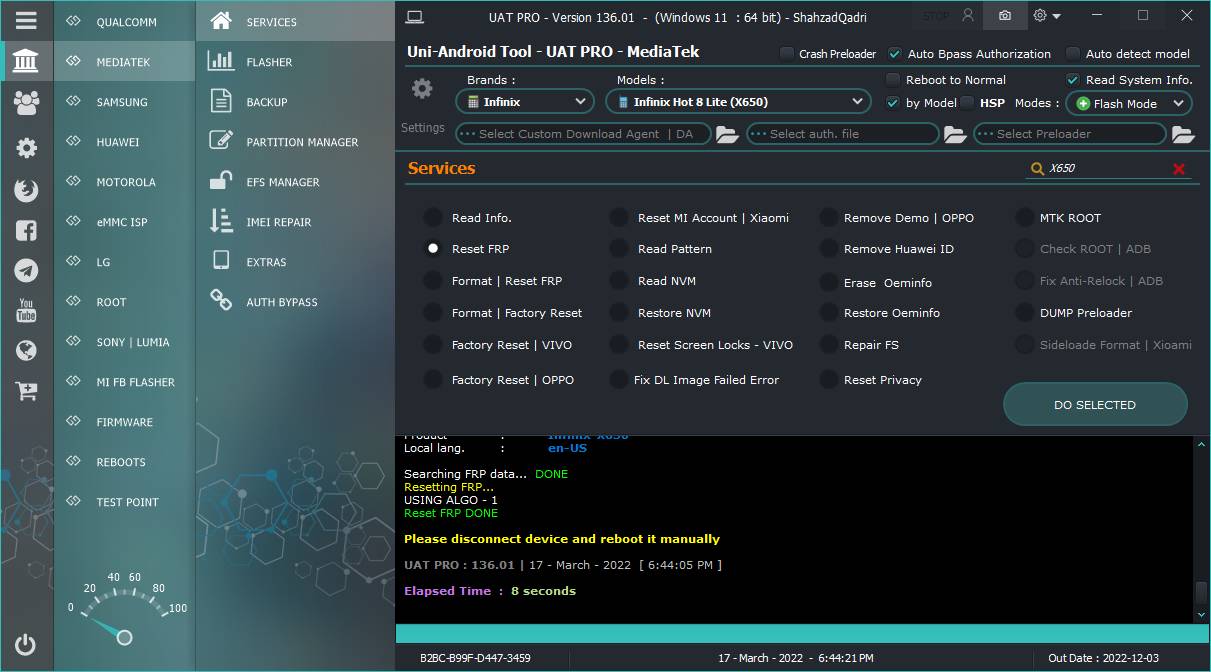This screenshot has width=1211, height=672.
Task: Browse folder for auth file
Action: [x=955, y=134]
